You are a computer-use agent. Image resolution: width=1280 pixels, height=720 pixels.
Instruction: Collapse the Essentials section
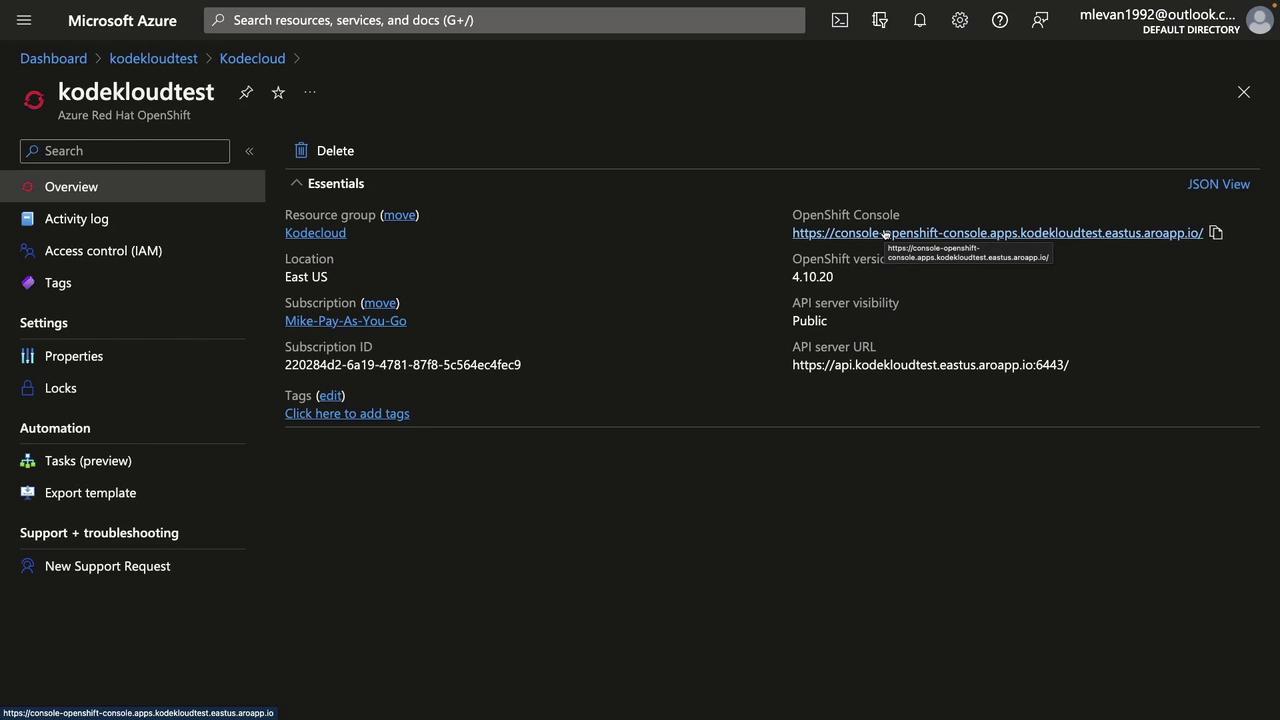(x=296, y=183)
